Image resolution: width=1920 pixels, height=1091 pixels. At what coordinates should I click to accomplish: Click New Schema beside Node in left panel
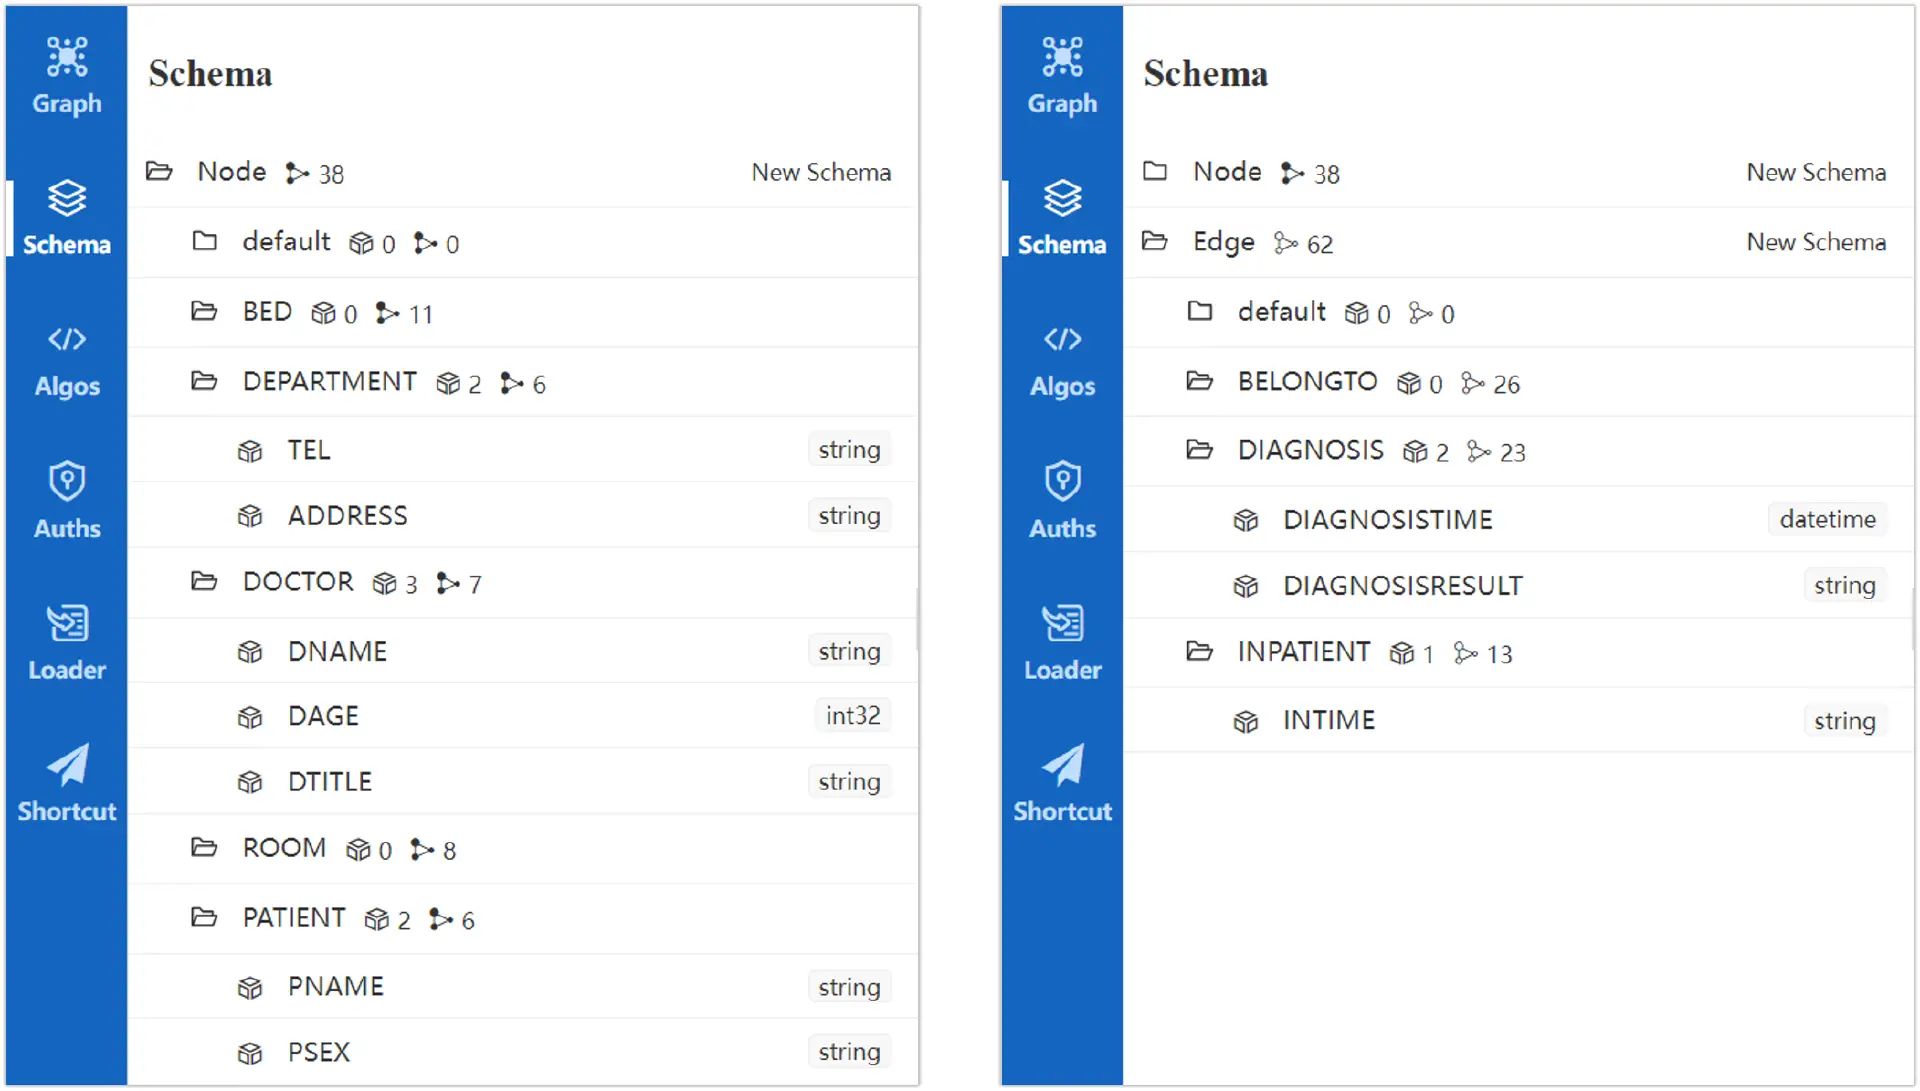820,172
